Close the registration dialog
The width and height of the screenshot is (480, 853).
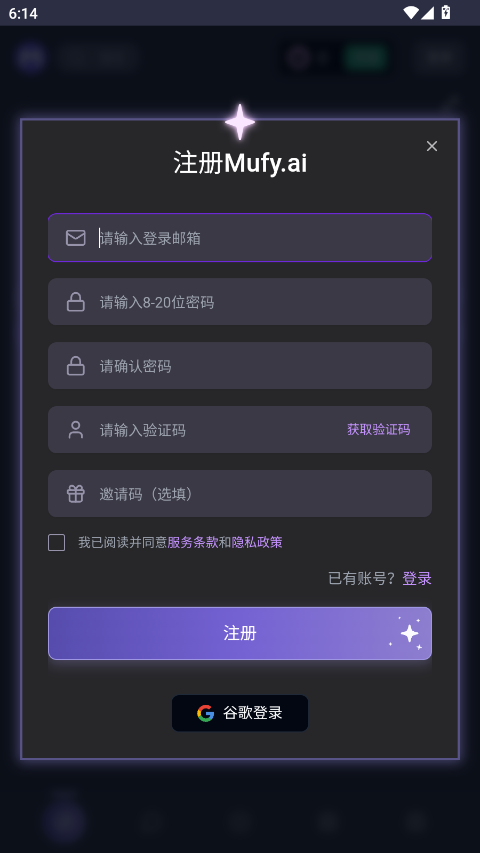[432, 146]
